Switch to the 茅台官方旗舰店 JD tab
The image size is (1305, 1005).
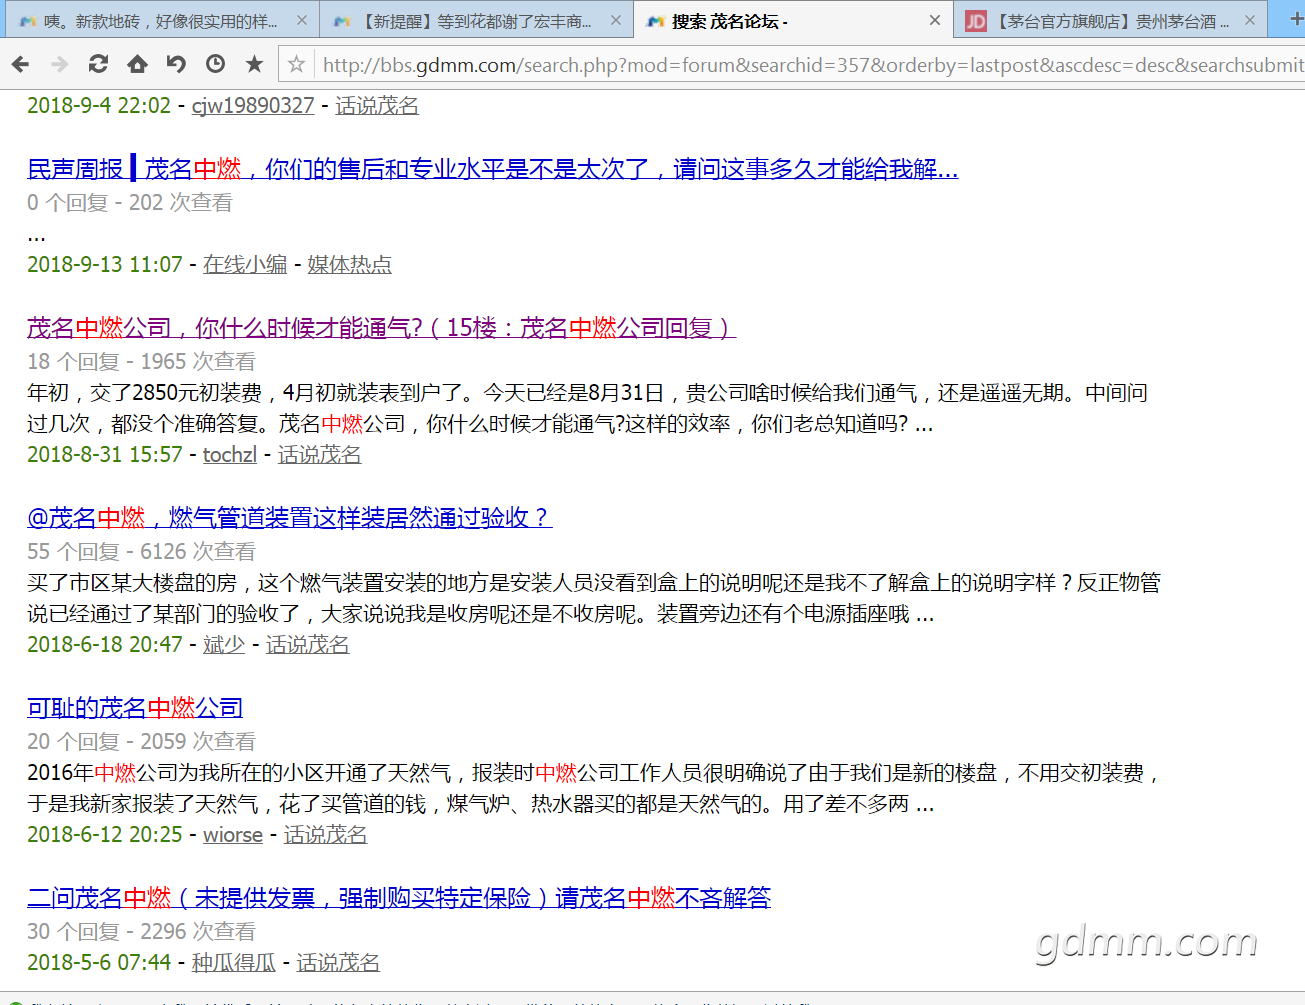click(x=1110, y=20)
